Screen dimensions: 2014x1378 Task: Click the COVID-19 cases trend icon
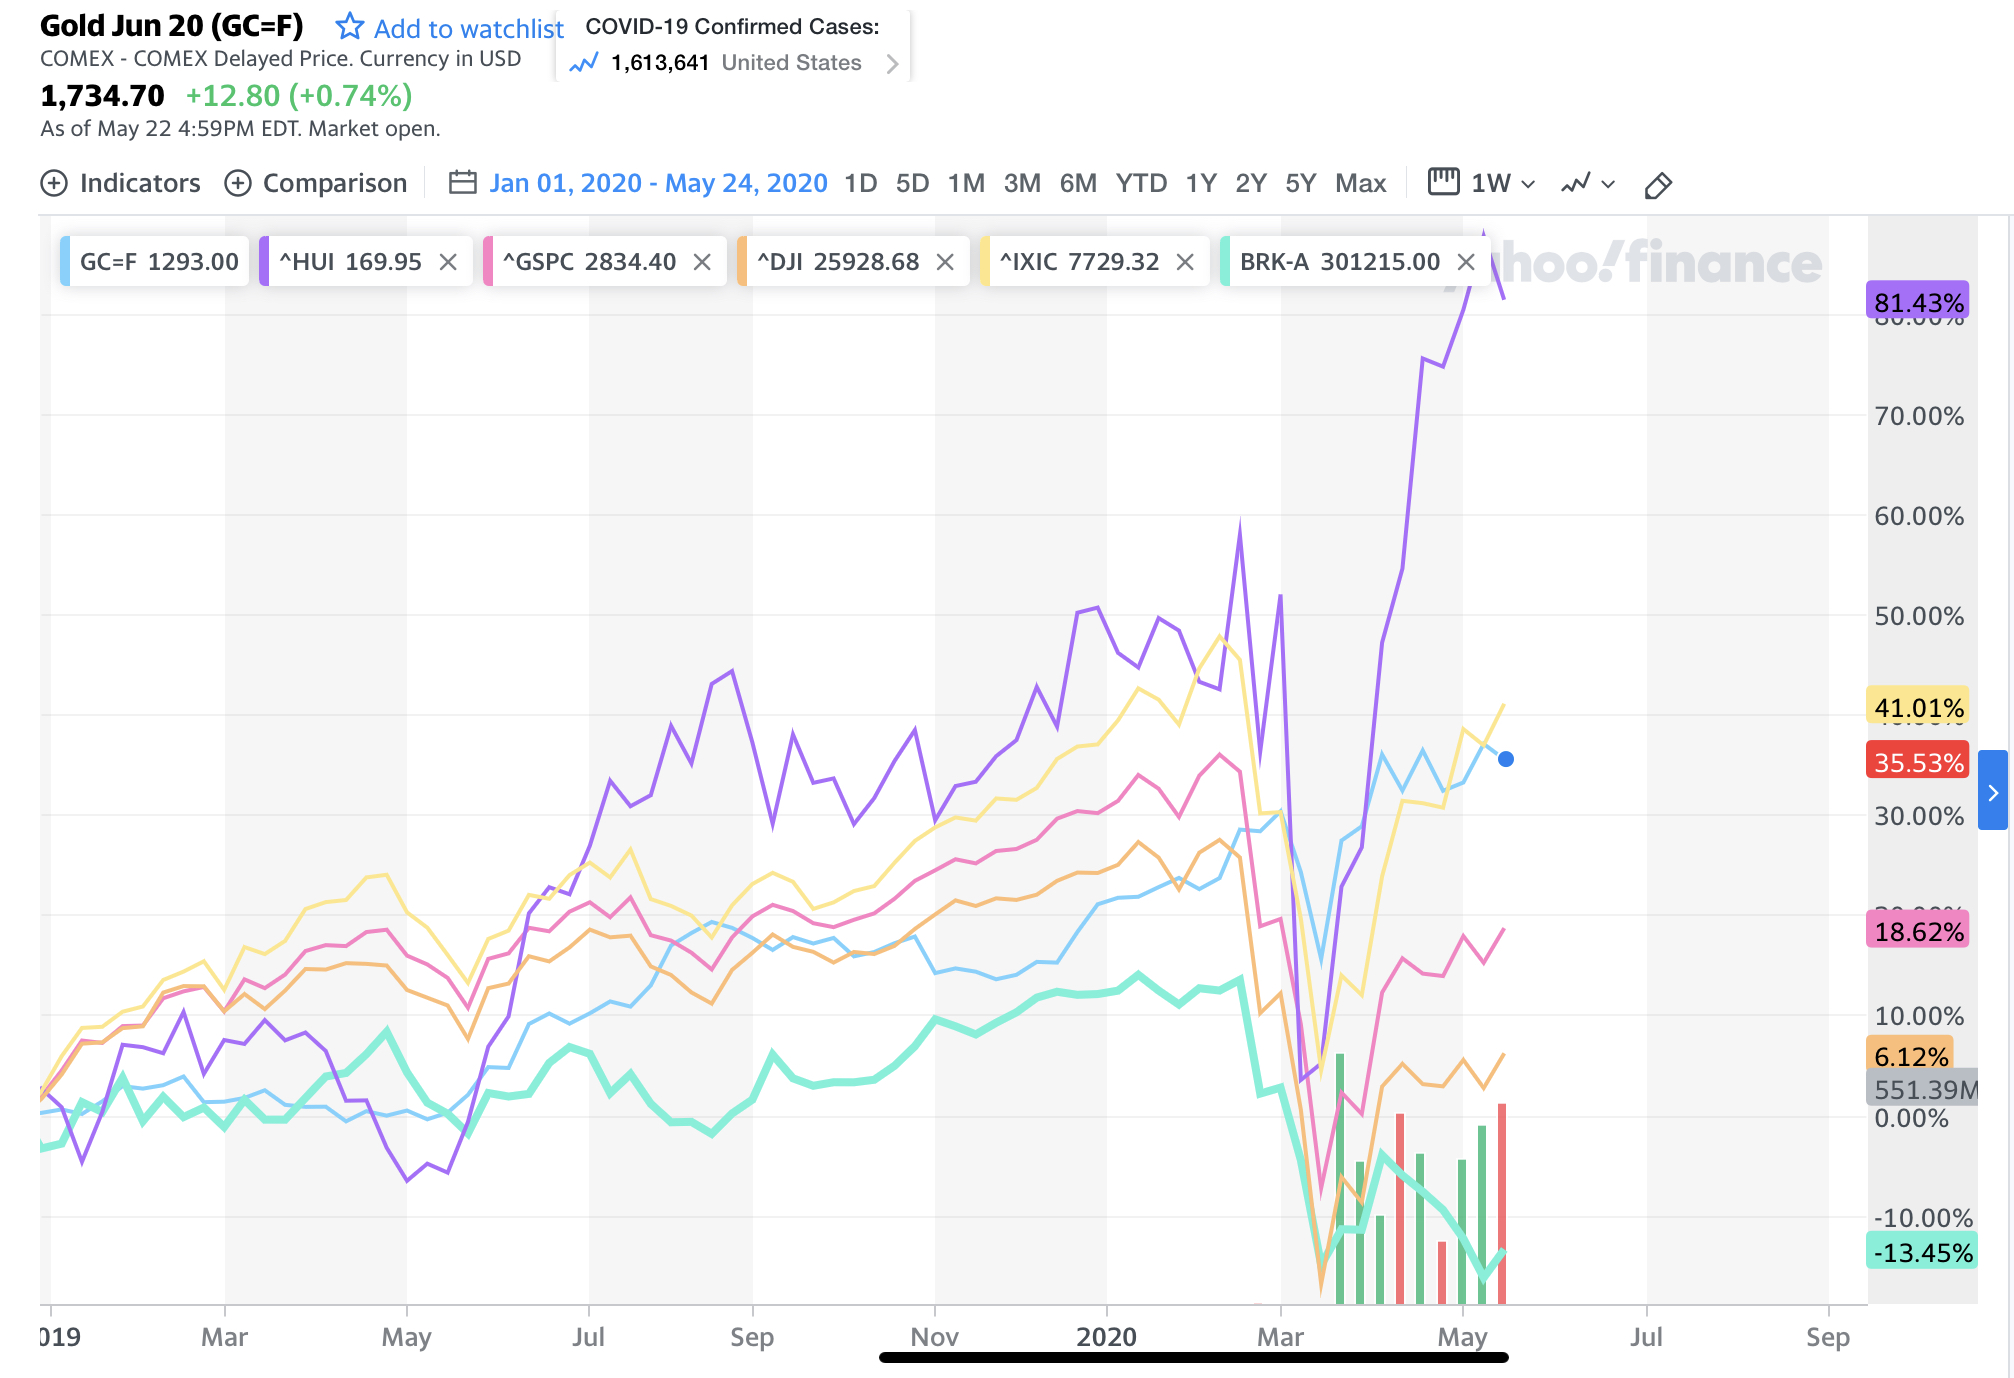(583, 64)
